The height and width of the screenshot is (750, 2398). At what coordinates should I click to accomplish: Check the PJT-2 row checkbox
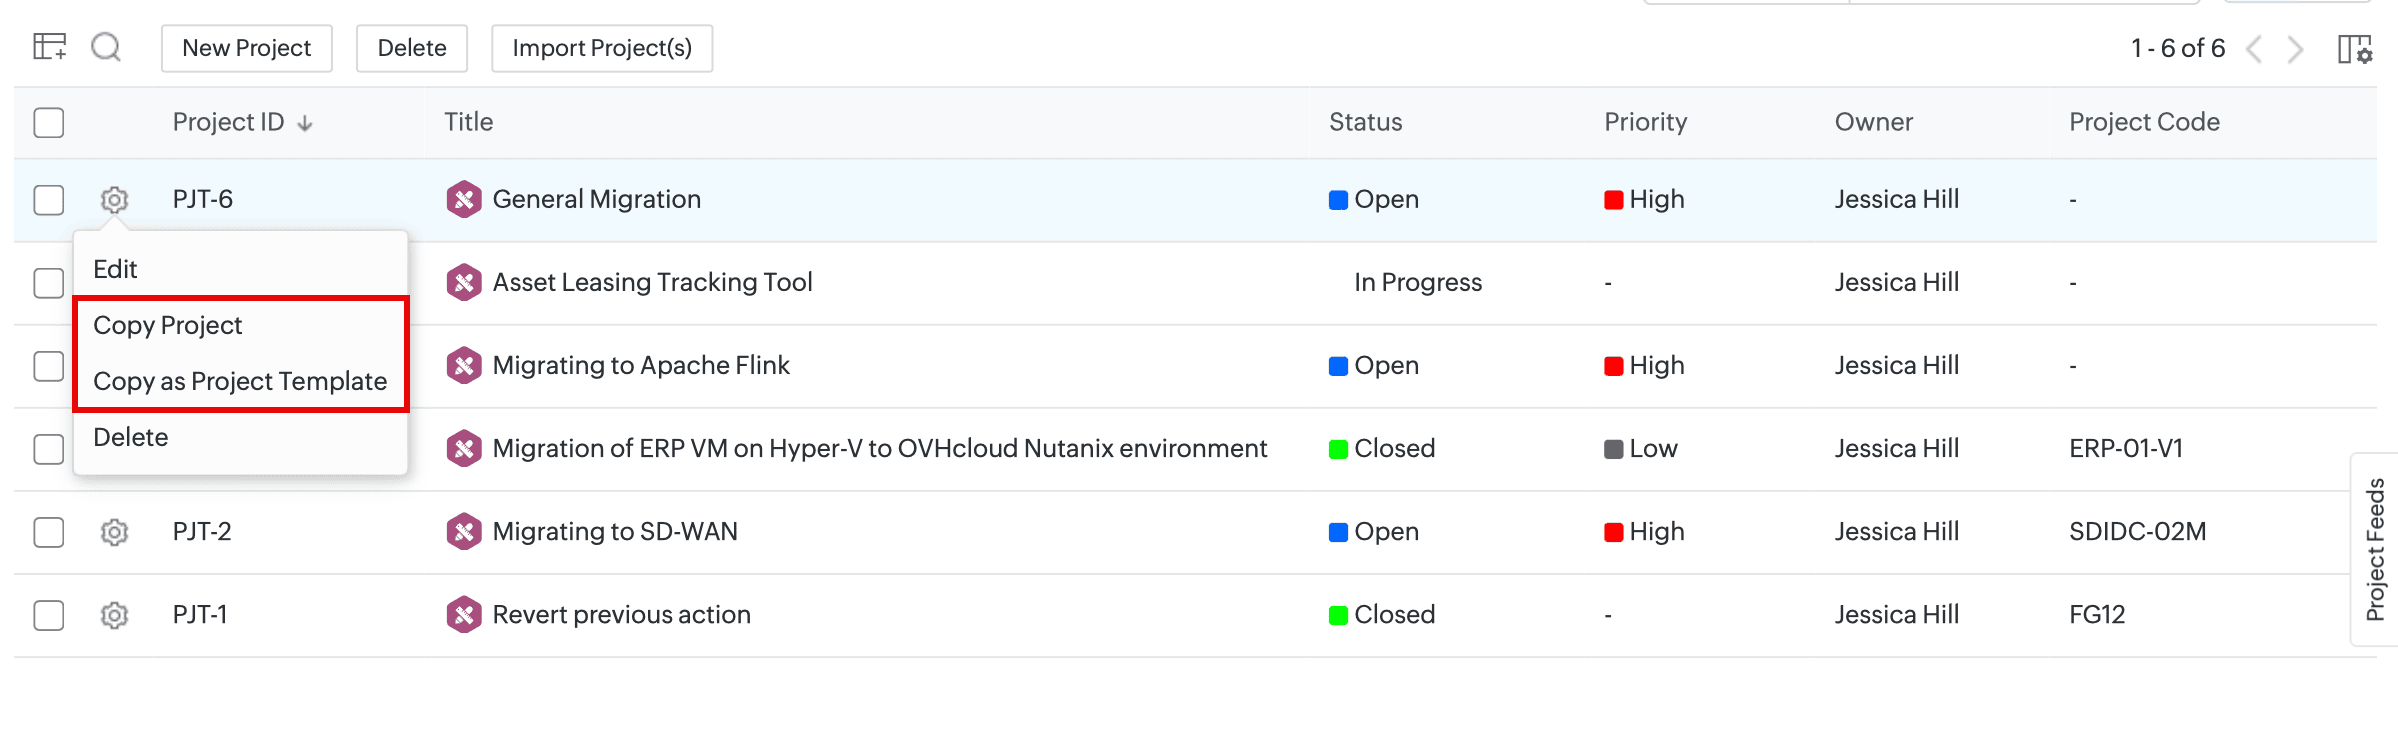(49, 532)
